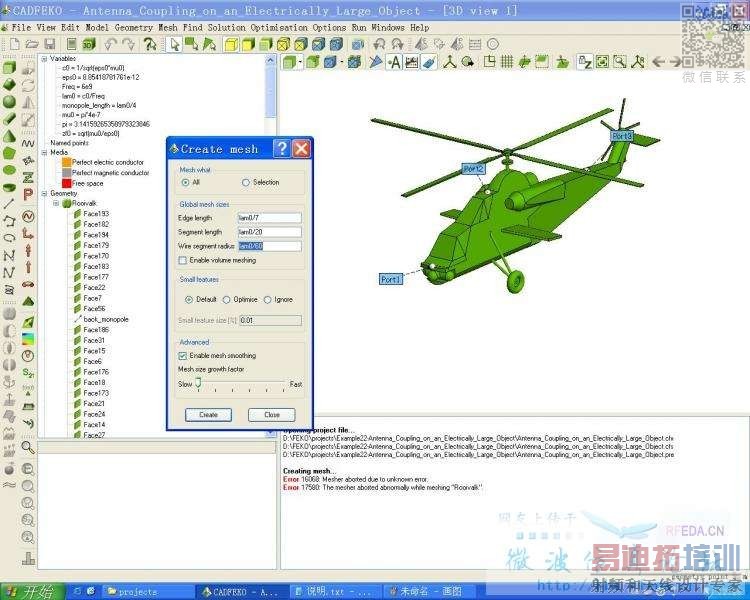Click the back navigation arrow in view toolbar
The width and height of the screenshot is (750, 600).
(x=659, y=62)
